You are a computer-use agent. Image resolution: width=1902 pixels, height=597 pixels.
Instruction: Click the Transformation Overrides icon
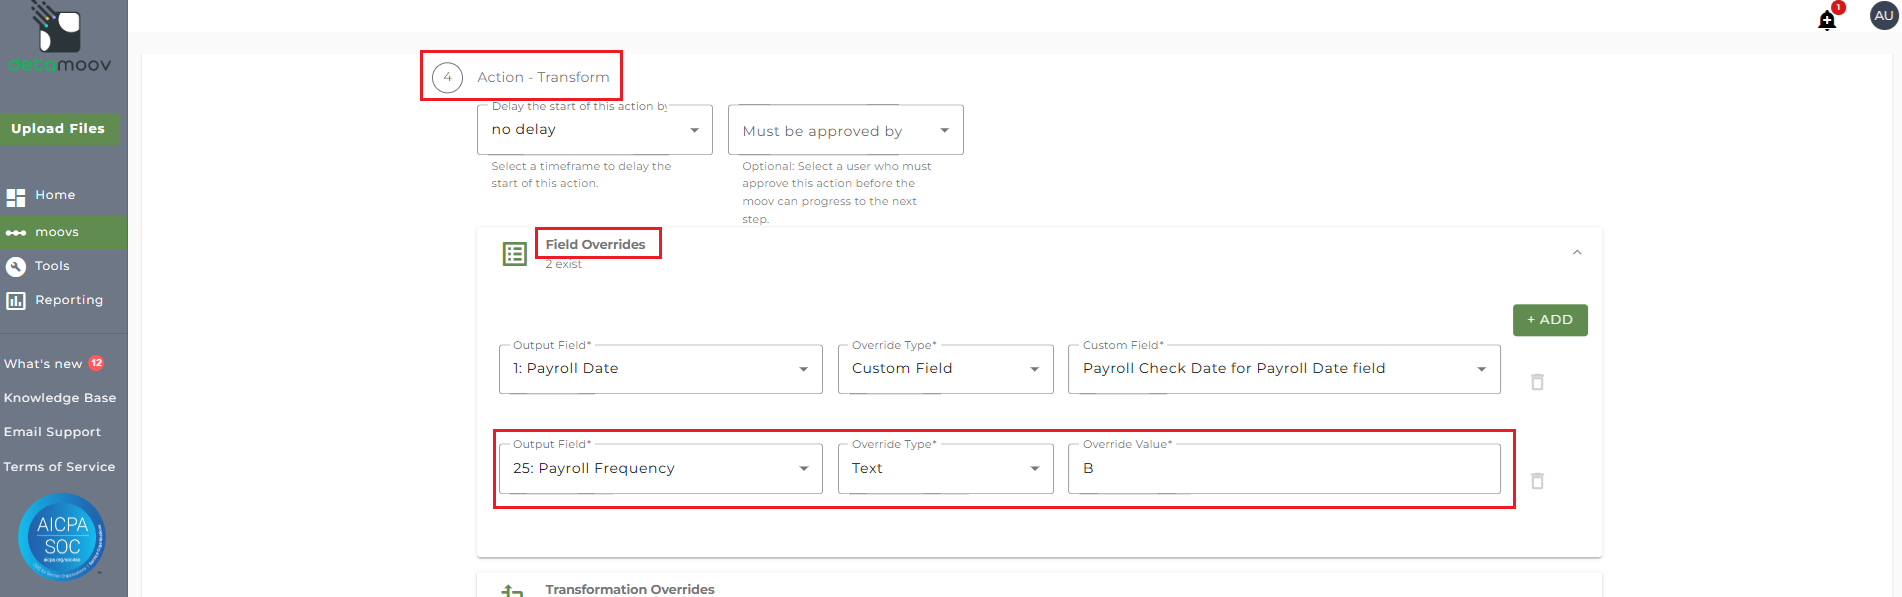513,590
